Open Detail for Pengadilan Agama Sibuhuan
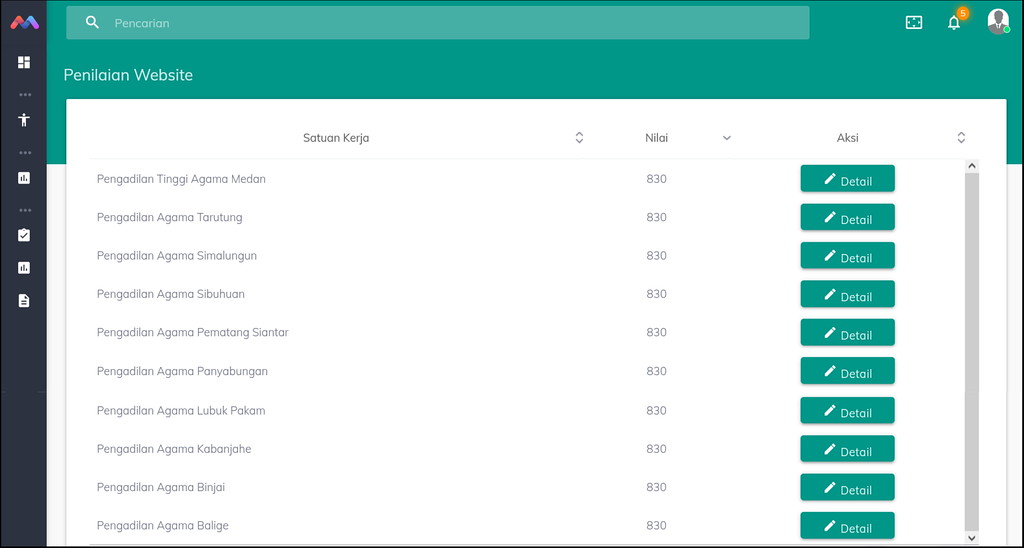The height and width of the screenshot is (548, 1024). coord(848,294)
